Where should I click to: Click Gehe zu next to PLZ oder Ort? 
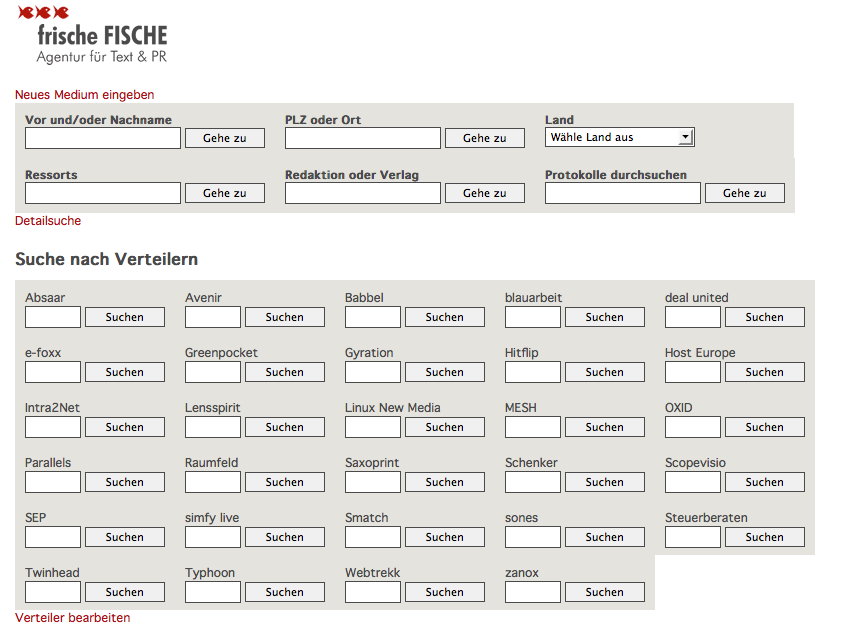coord(485,138)
